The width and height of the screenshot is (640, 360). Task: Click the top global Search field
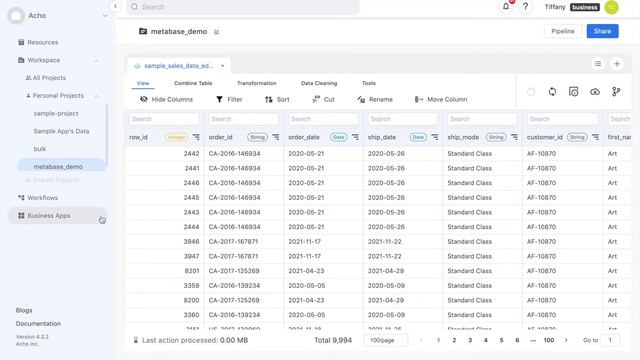click(243, 7)
